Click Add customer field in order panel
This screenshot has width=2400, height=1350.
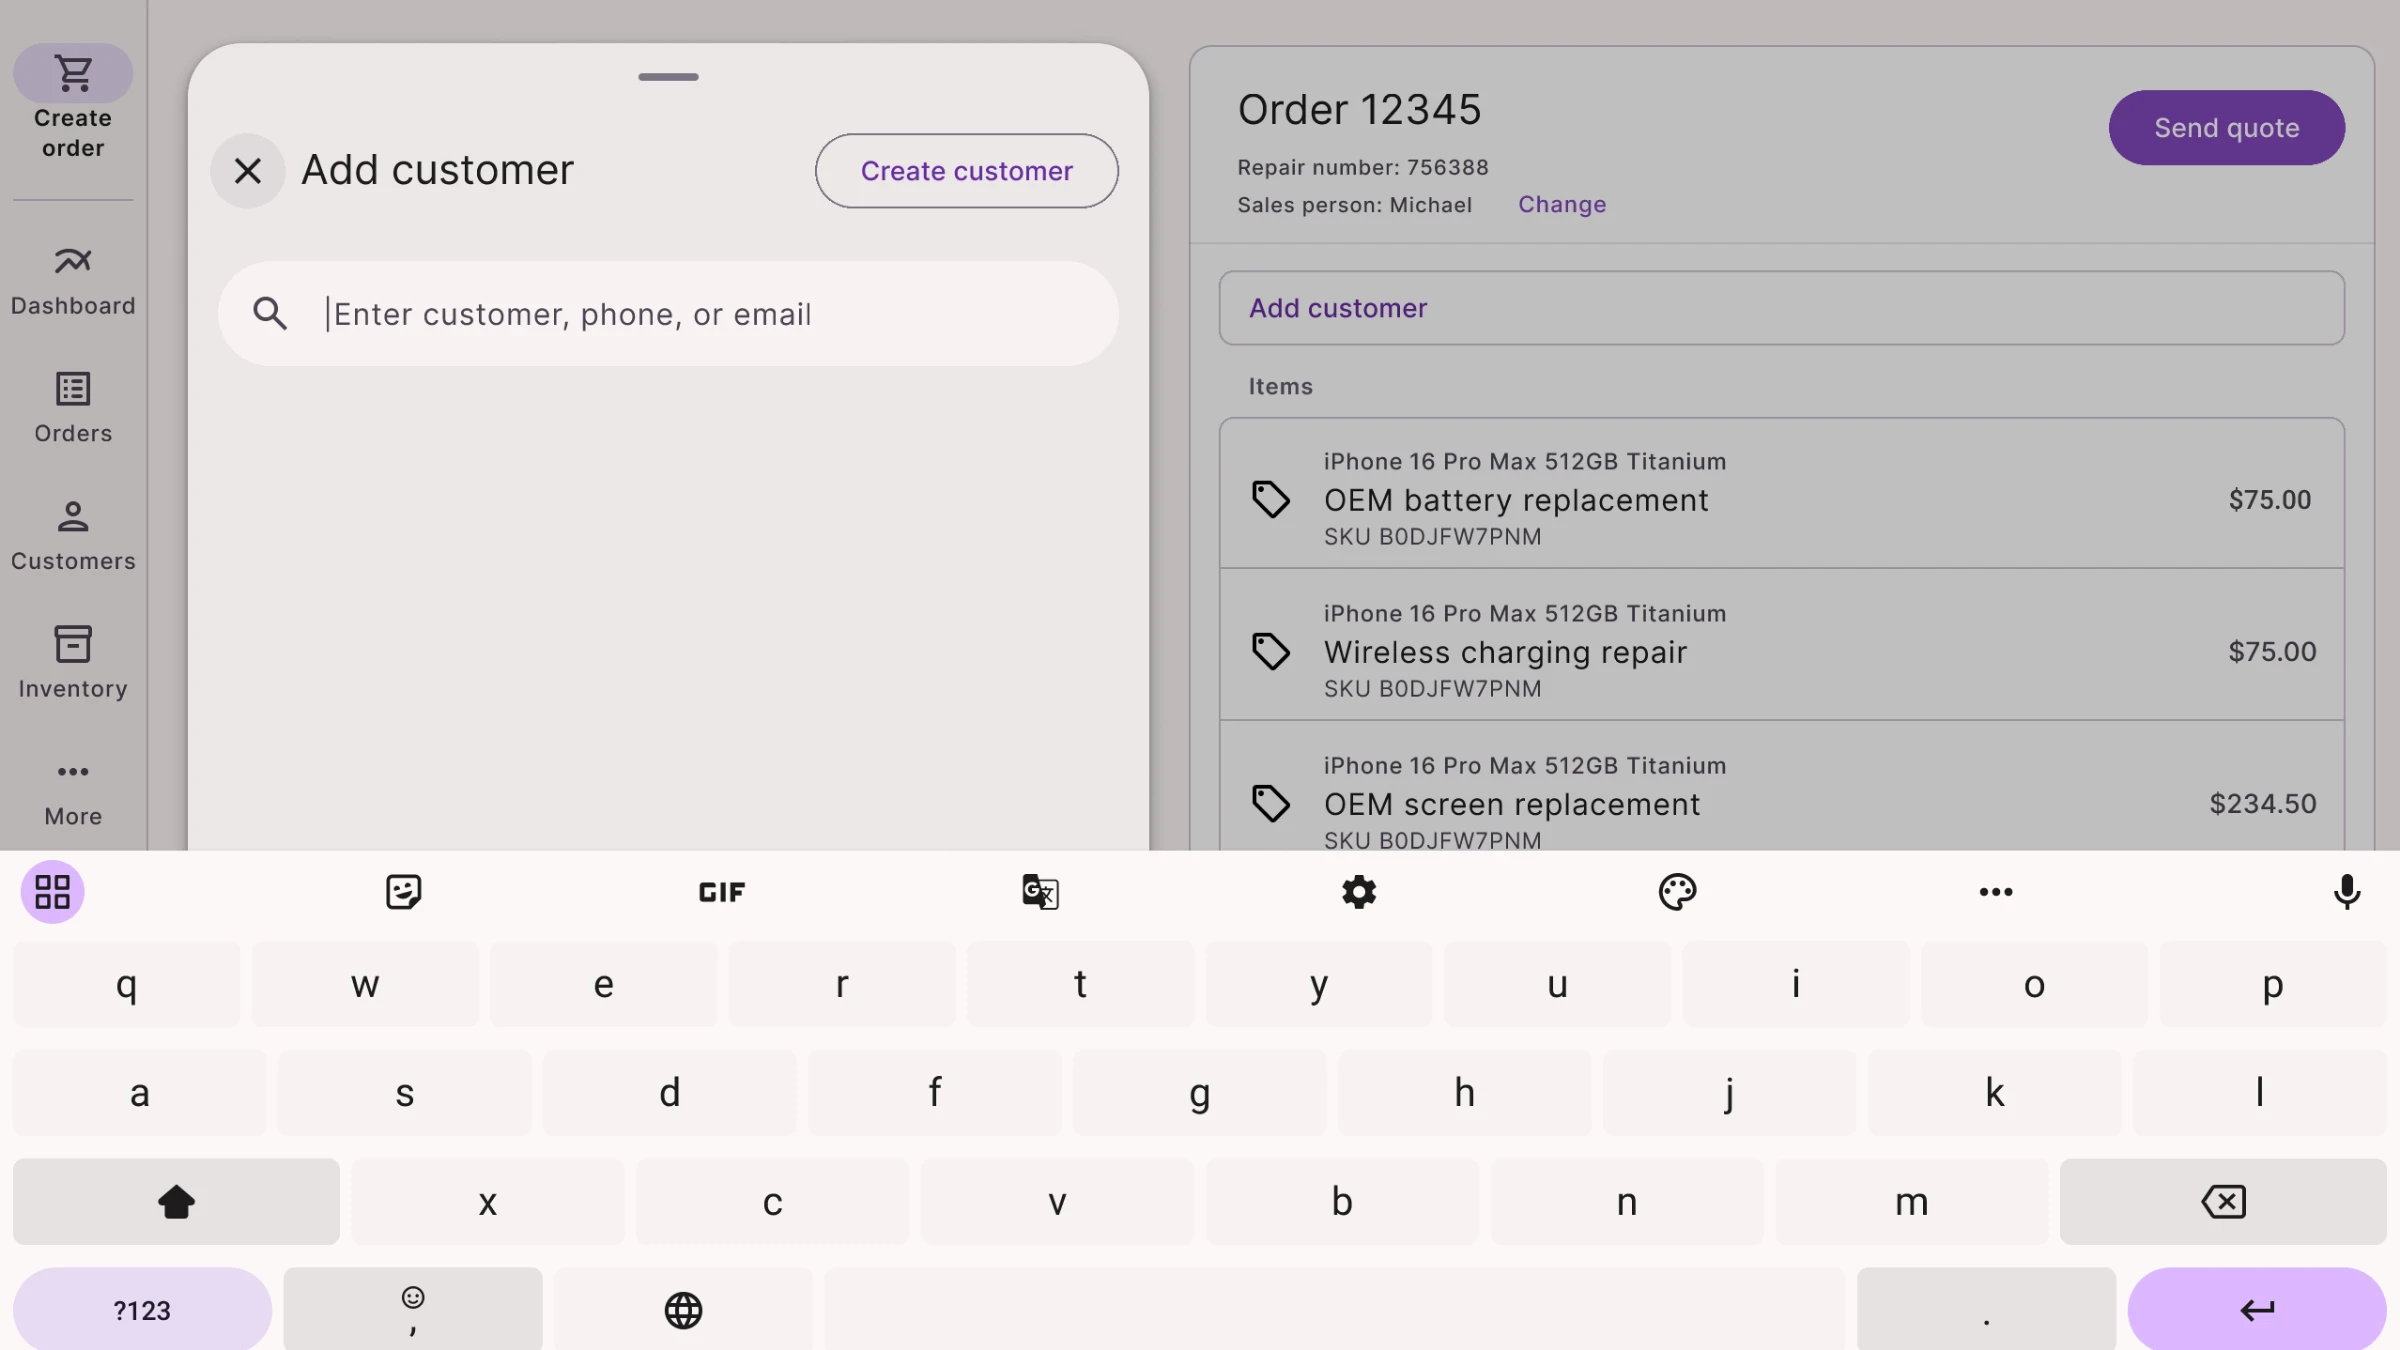[x=1781, y=308]
